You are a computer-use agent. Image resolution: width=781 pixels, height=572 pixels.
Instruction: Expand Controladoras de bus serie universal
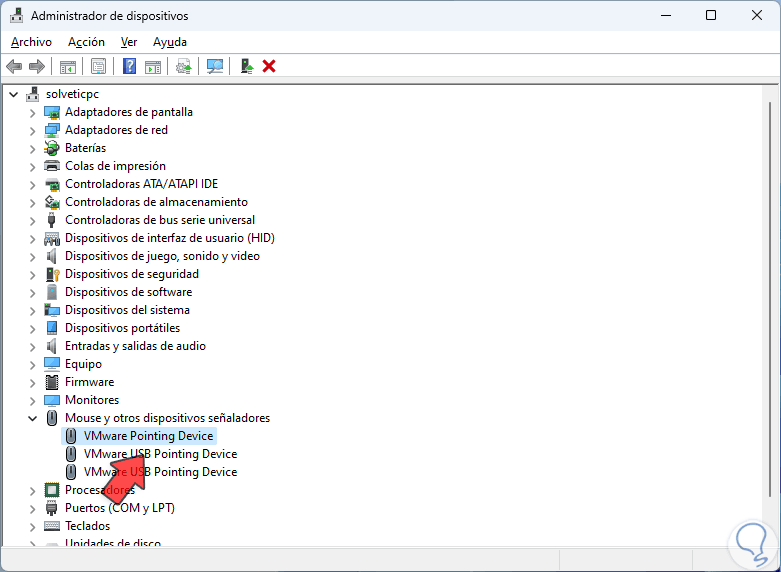32,221
